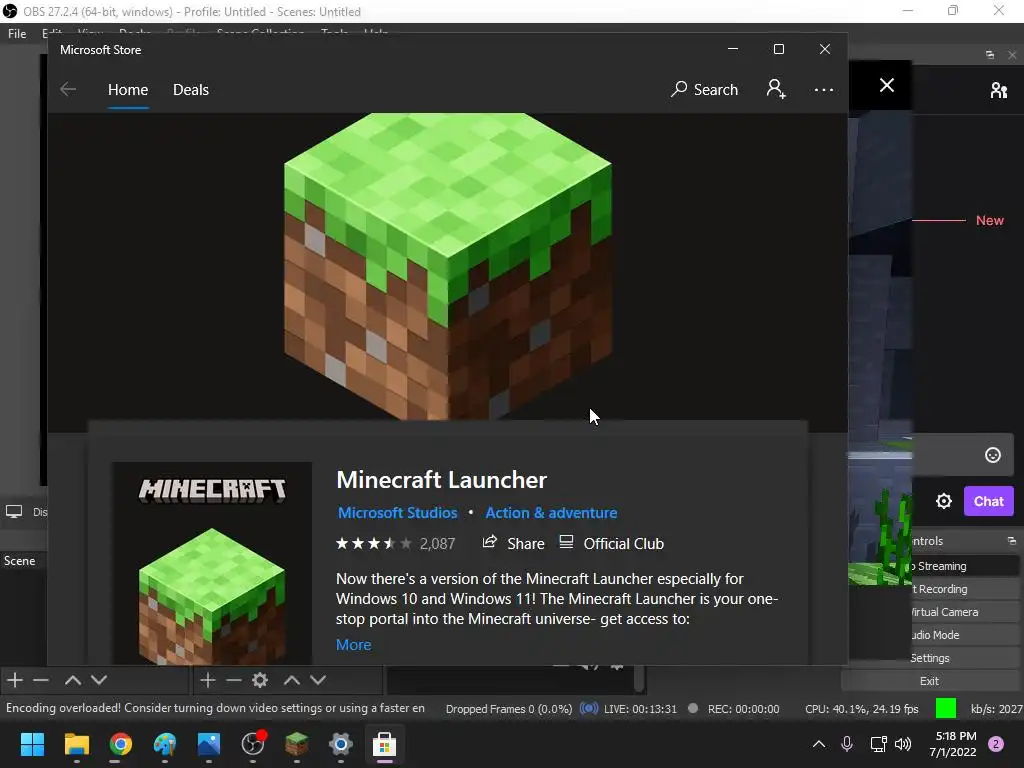Open Paint from the taskbar
Image resolution: width=1024 pixels, height=768 pixels.
coord(165,744)
